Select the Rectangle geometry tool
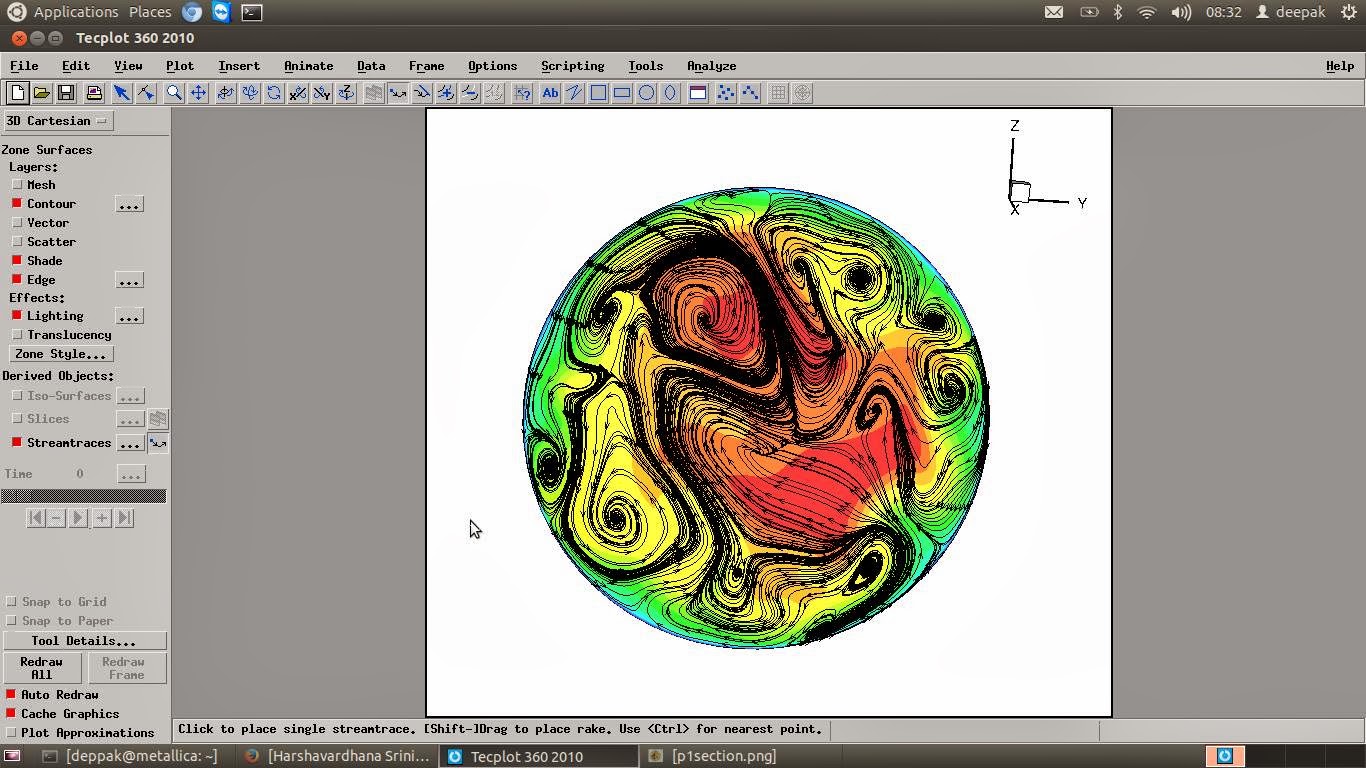 [x=621, y=93]
